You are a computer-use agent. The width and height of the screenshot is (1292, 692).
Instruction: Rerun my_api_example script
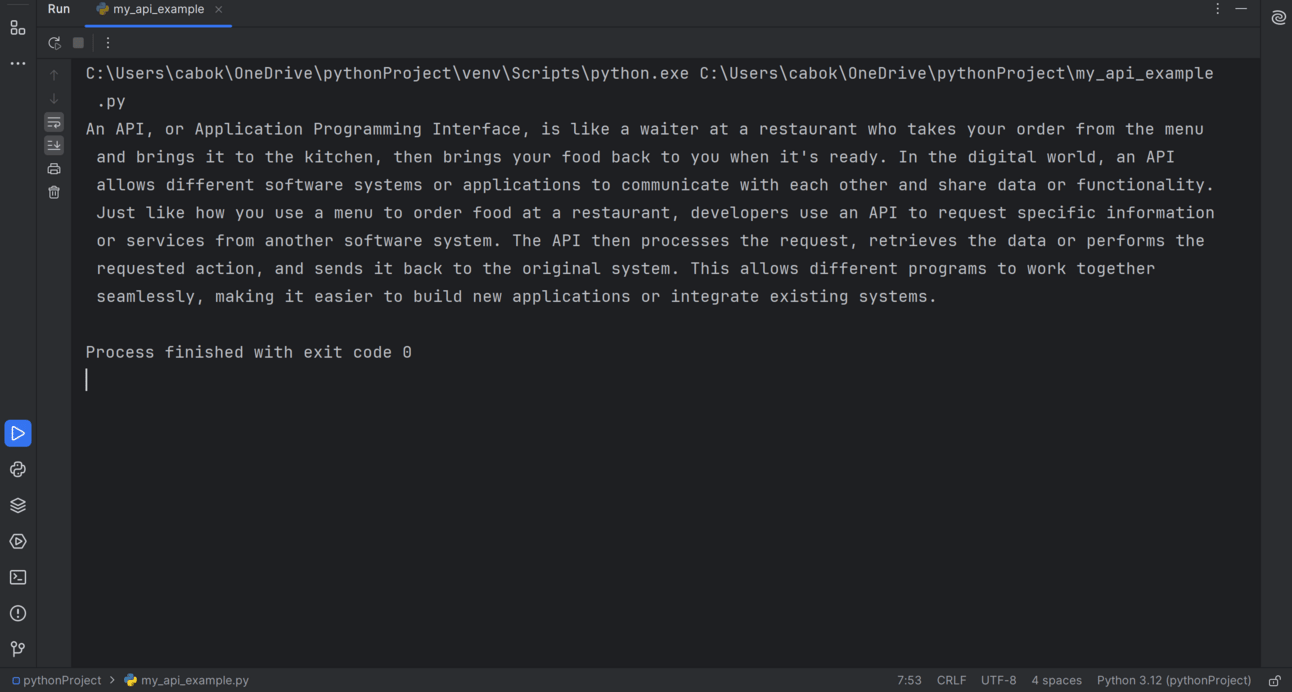(54, 43)
